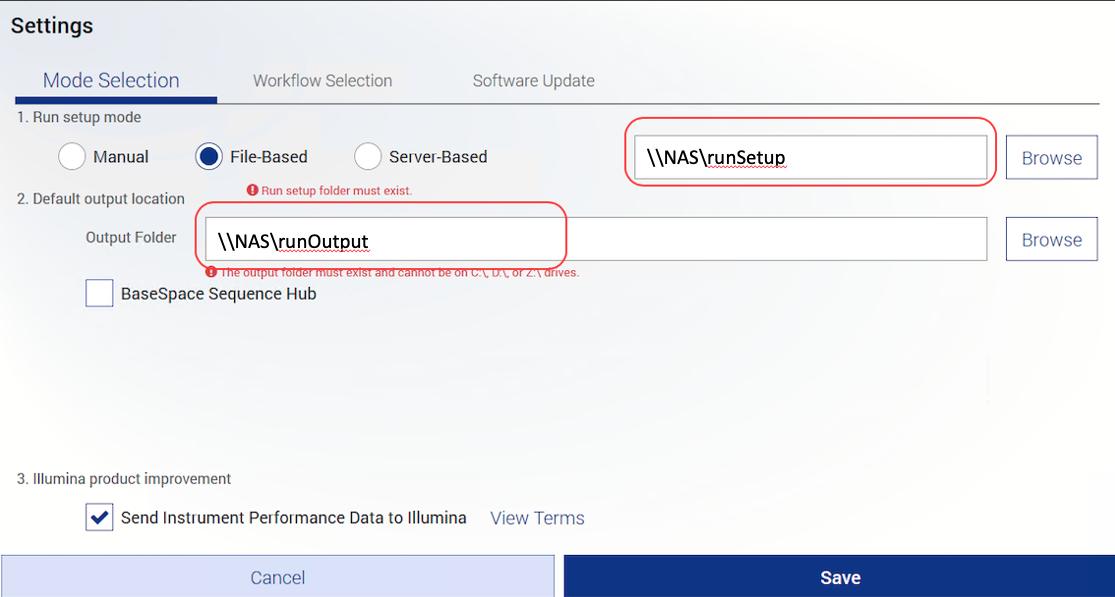Enable the BaseSpace Sequence Hub checkbox
The width and height of the screenshot is (1115, 597).
pyautogui.click(x=99, y=294)
